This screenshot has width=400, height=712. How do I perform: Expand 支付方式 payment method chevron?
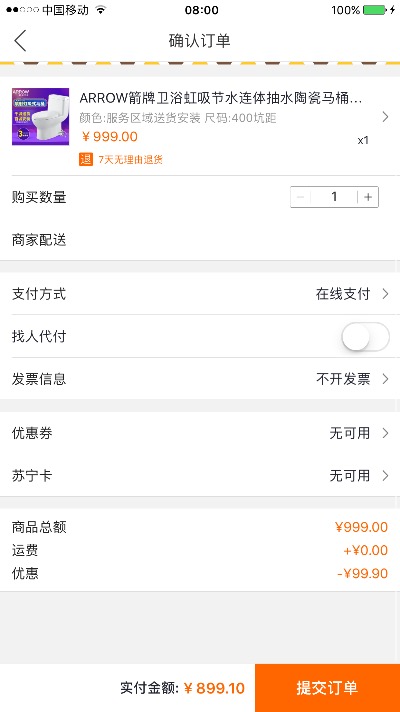coord(385,294)
